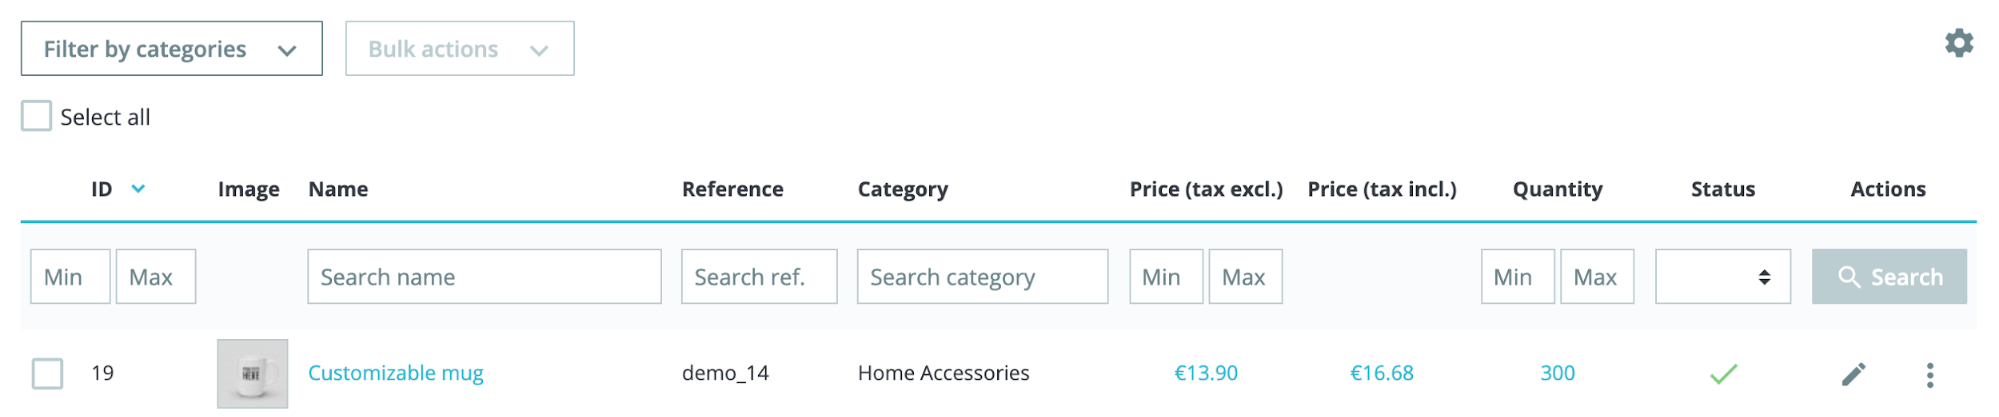Focus the Search ref. field
Viewport: 1999px width, 417px height.
pyautogui.click(x=759, y=276)
